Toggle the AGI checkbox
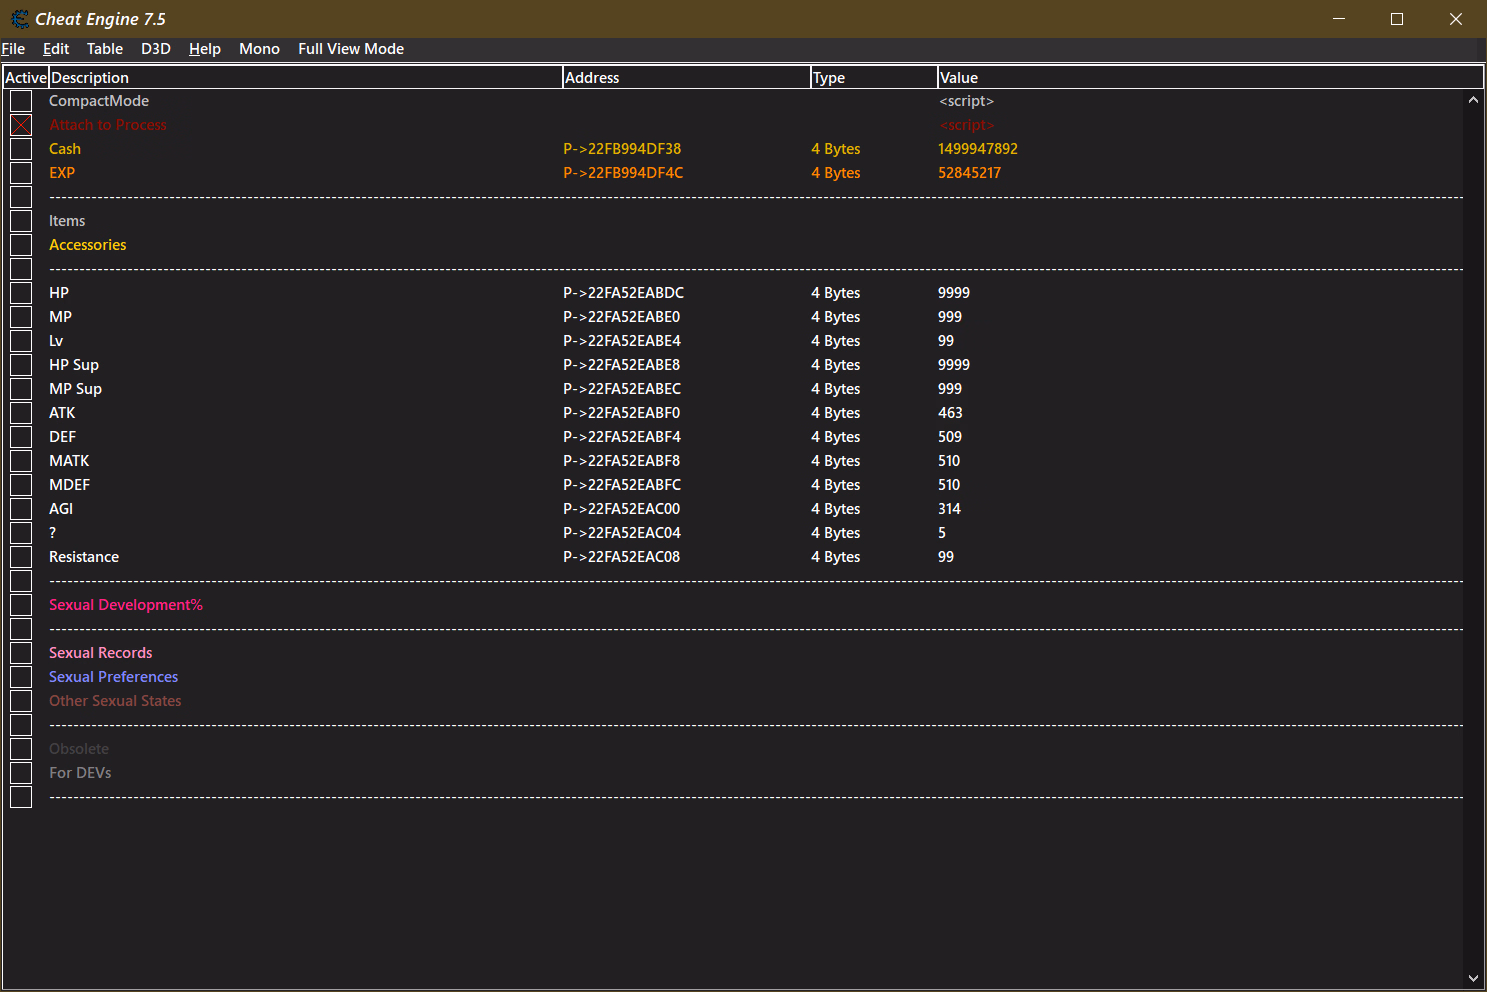 [21, 509]
